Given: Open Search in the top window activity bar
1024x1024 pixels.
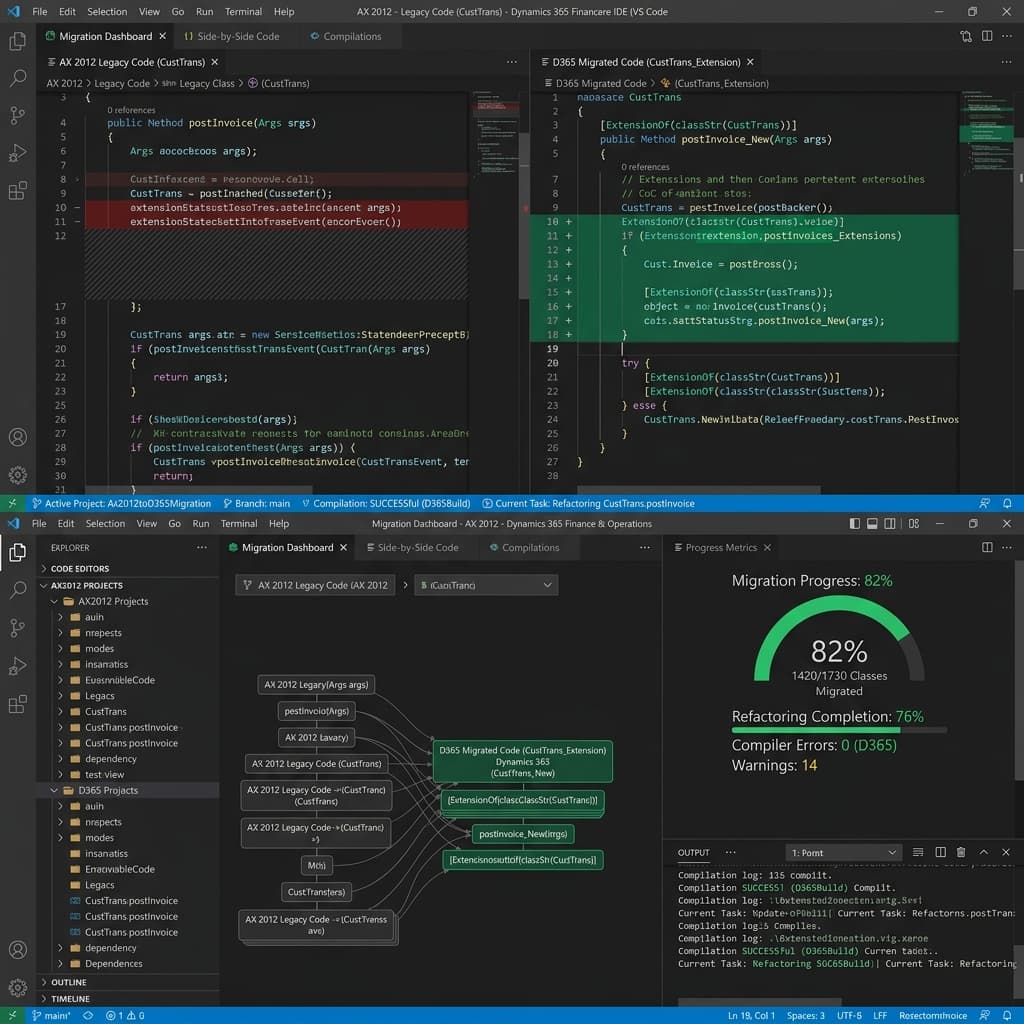Looking at the screenshot, I should [x=18, y=78].
